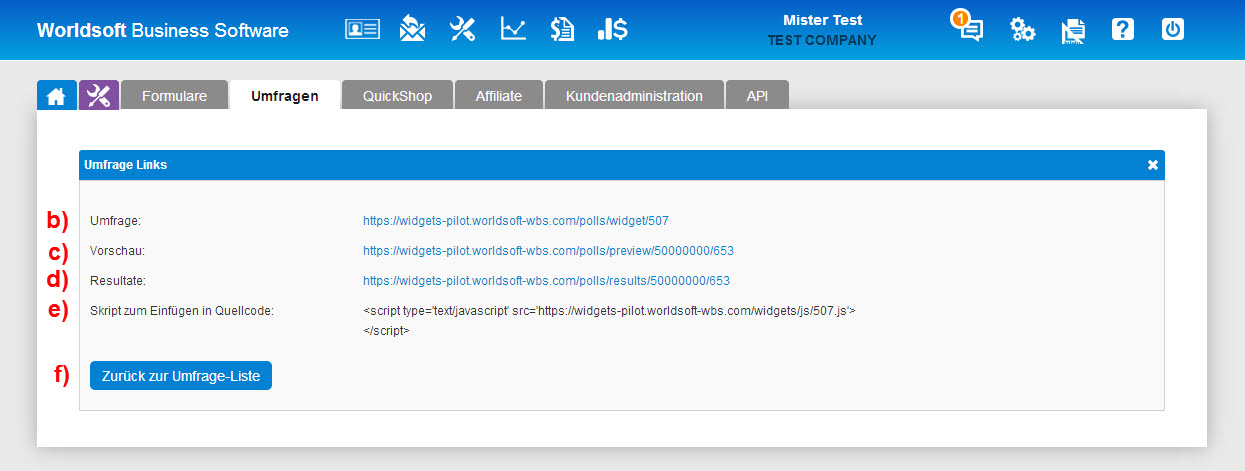1245x471 pixels.
Task: Click the 'Resultate:' label
Action: 118,281
